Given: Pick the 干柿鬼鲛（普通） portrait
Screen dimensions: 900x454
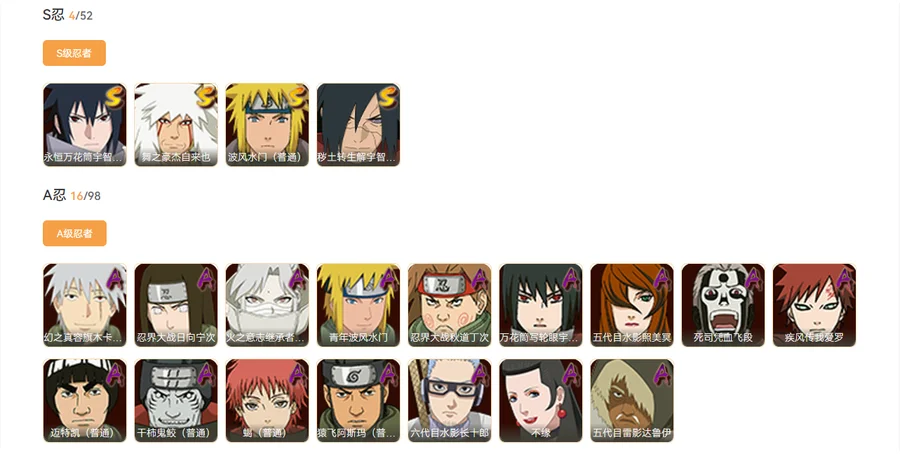Looking at the screenshot, I should click(x=176, y=401).
